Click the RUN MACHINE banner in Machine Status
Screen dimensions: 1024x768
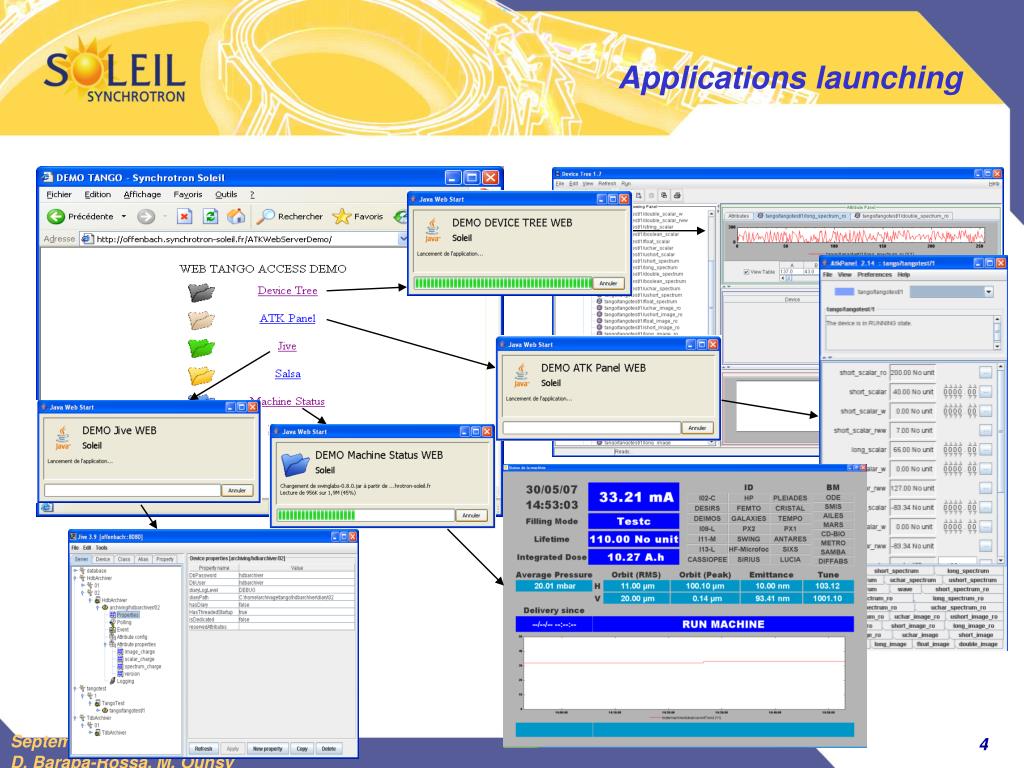click(723, 624)
